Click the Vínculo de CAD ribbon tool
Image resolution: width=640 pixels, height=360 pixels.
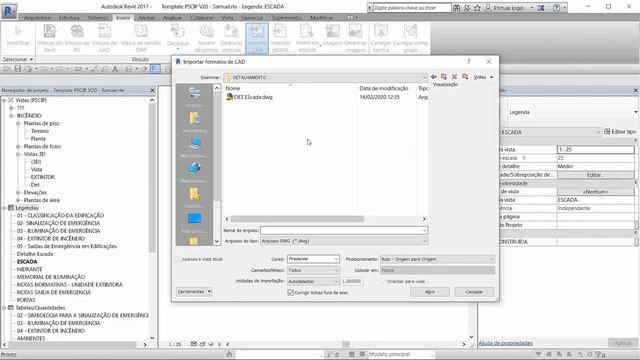(x=104, y=38)
